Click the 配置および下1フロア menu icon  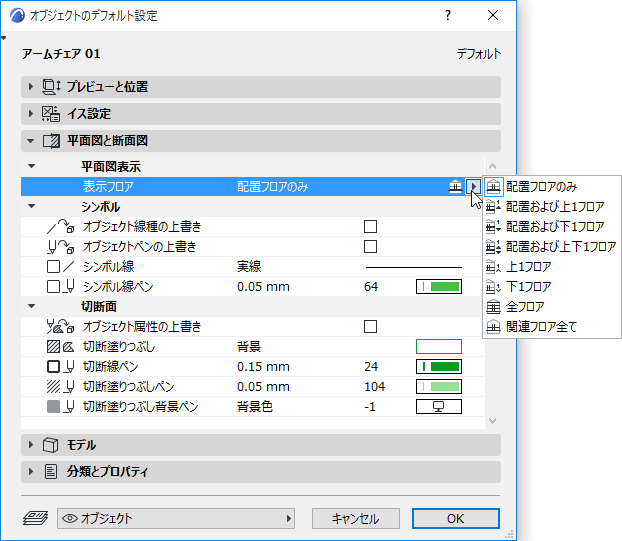(x=493, y=226)
